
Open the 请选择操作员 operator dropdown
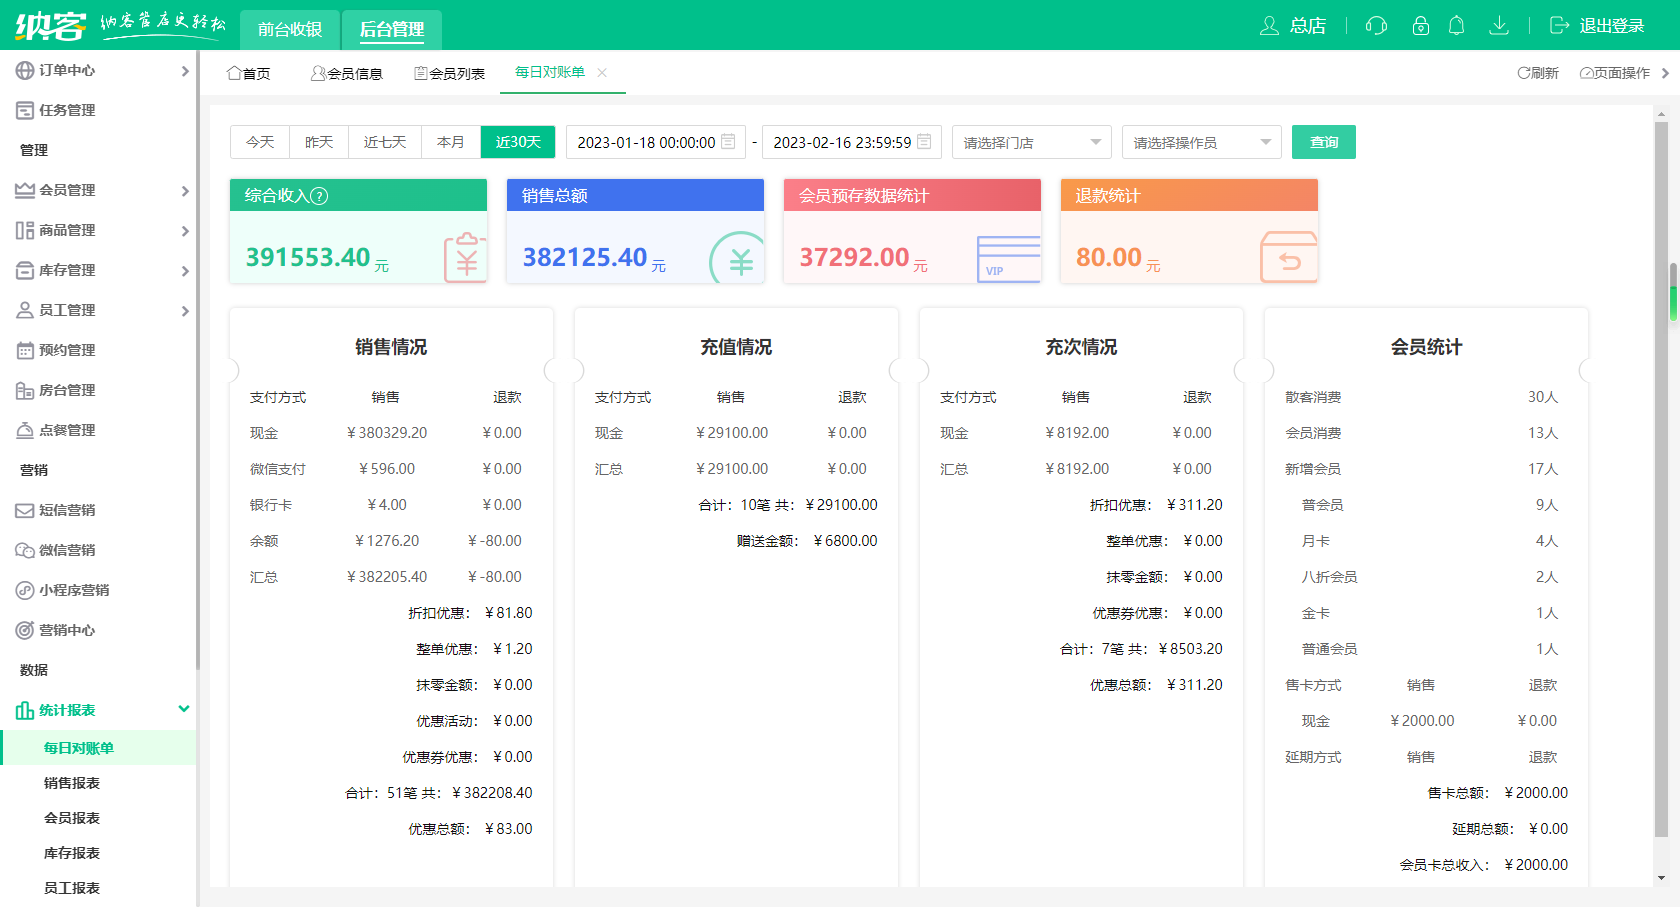pos(1202,142)
